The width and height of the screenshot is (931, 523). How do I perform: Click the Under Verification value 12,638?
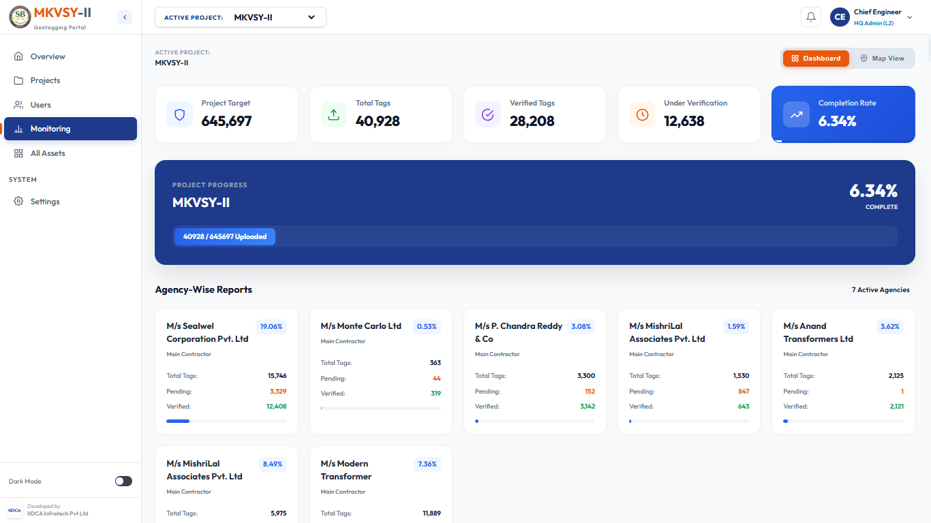tap(684, 121)
